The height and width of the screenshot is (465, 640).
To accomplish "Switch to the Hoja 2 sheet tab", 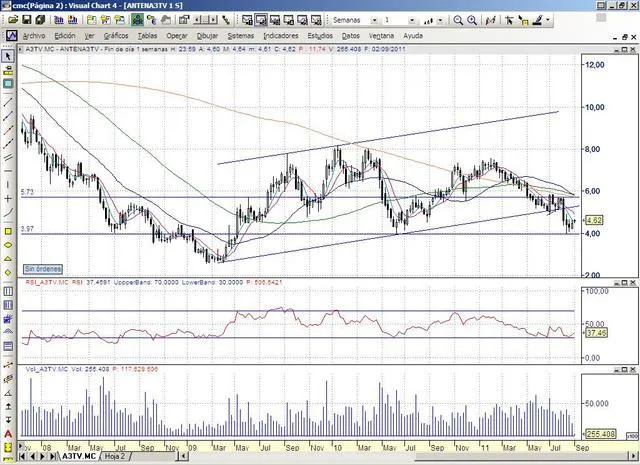I will tap(115, 455).
